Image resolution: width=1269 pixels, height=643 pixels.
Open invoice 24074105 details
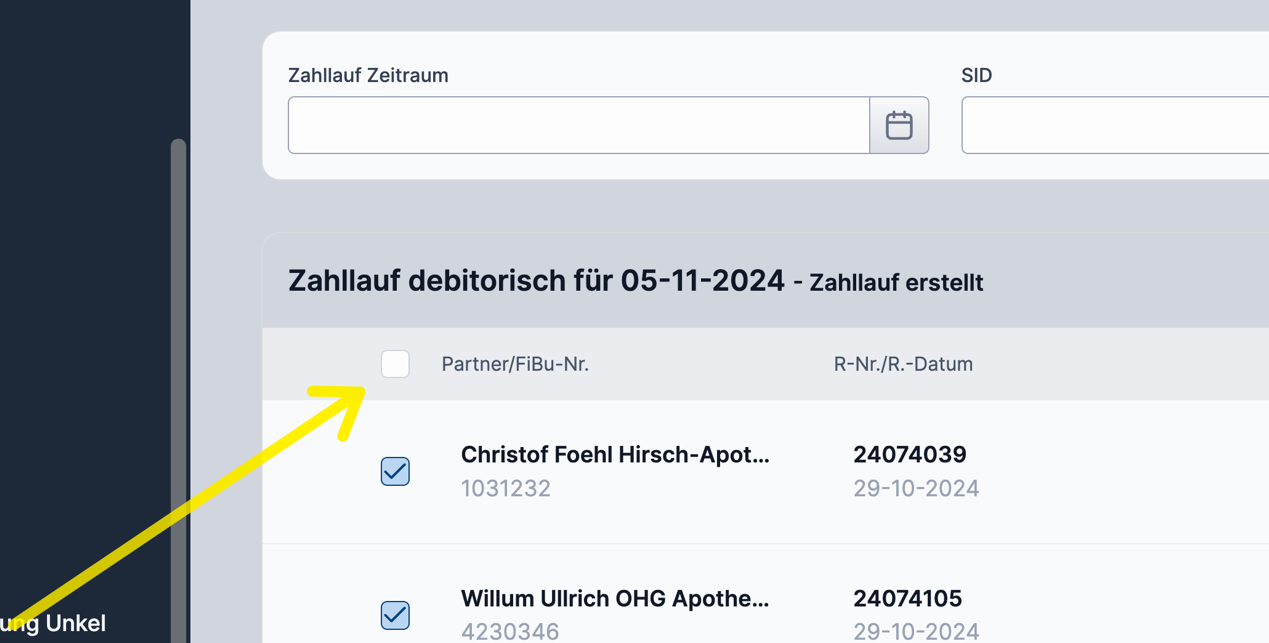(x=907, y=598)
